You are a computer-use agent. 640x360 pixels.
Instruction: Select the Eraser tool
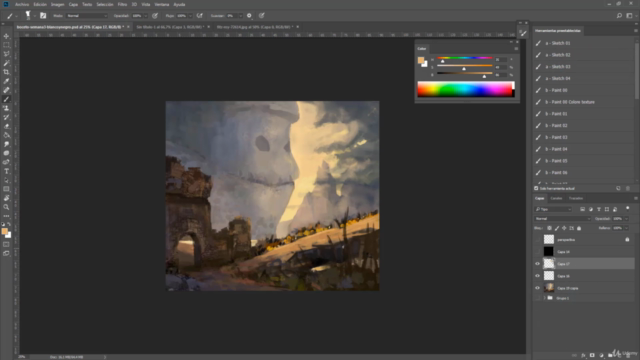click(6, 126)
